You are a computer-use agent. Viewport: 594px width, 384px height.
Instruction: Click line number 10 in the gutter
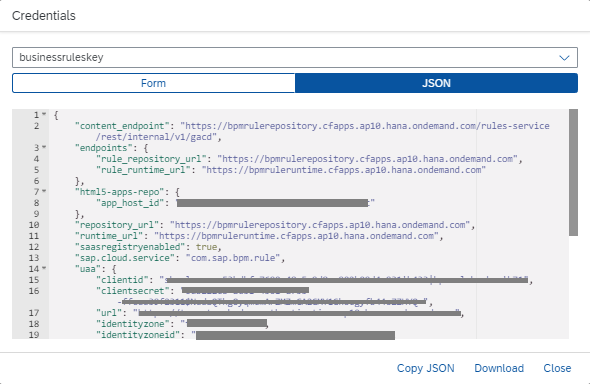34,225
